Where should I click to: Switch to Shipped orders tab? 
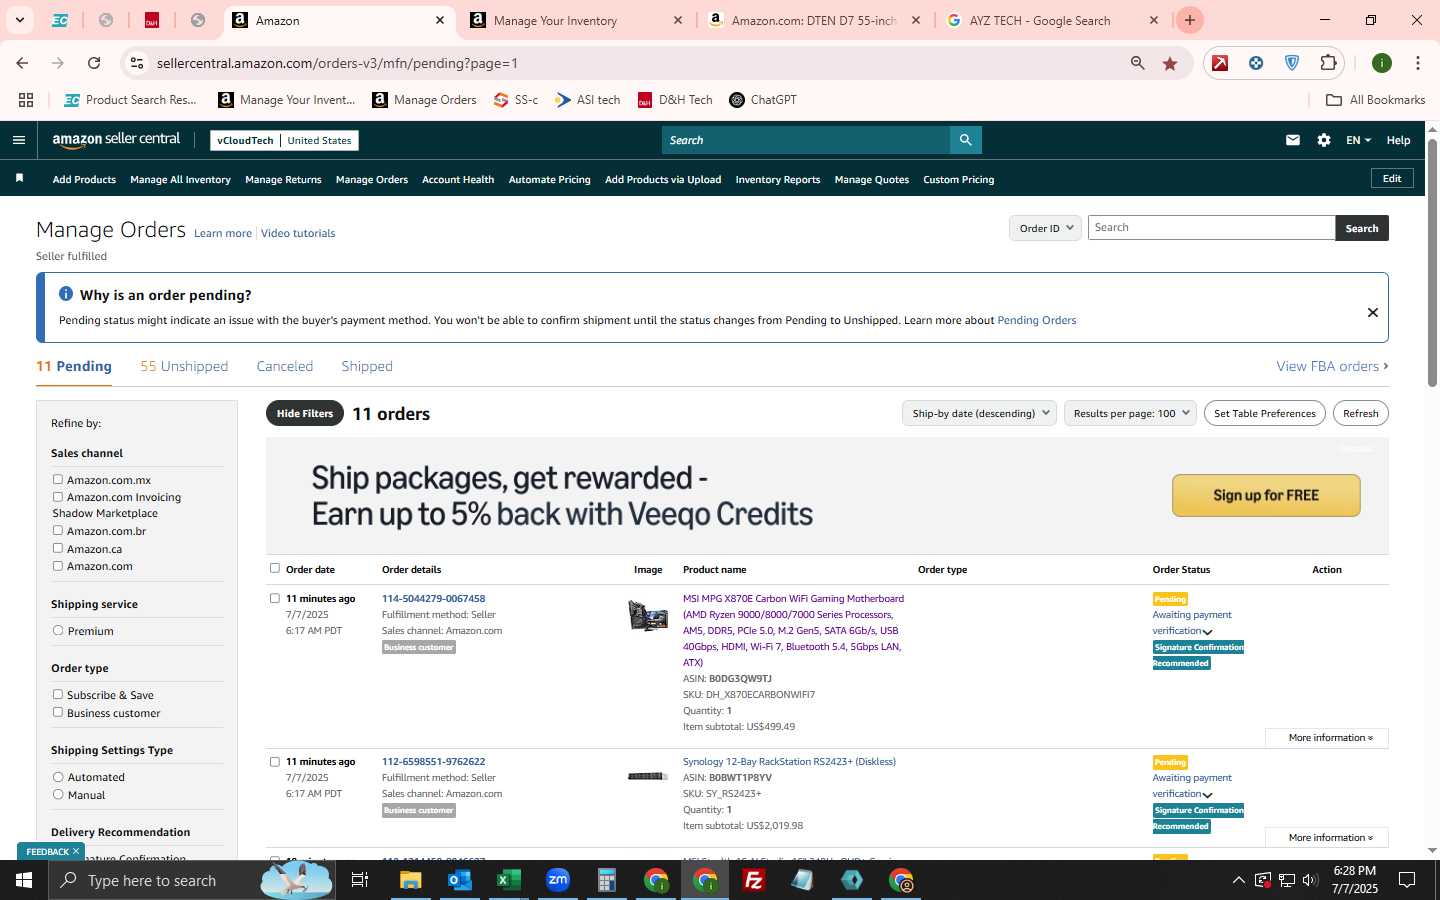[x=367, y=366]
